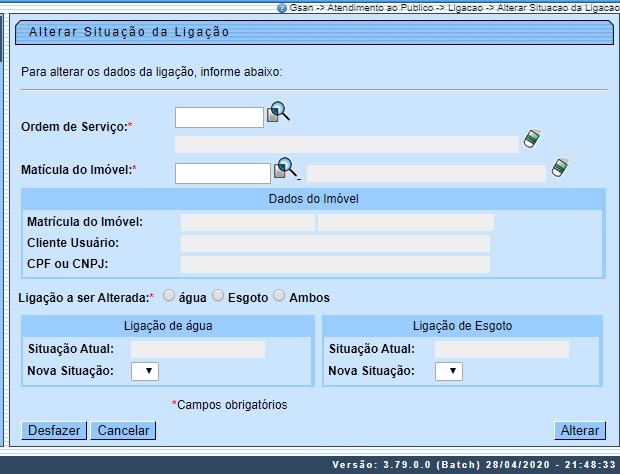Expand Nova Situação dropdown in Ligação de Esgoto

click(x=449, y=371)
